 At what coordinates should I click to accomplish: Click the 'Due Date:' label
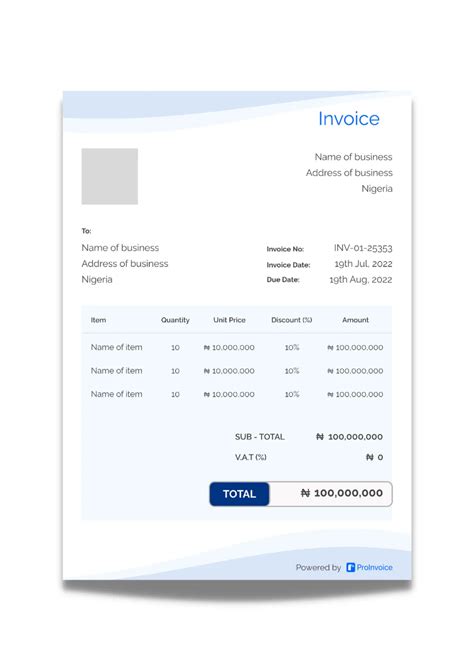pyautogui.click(x=283, y=280)
